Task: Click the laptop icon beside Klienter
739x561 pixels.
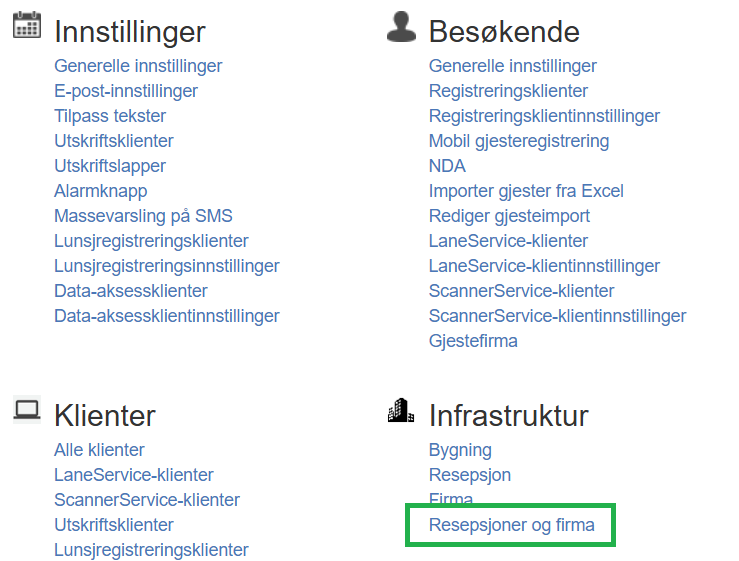Action: [27, 410]
